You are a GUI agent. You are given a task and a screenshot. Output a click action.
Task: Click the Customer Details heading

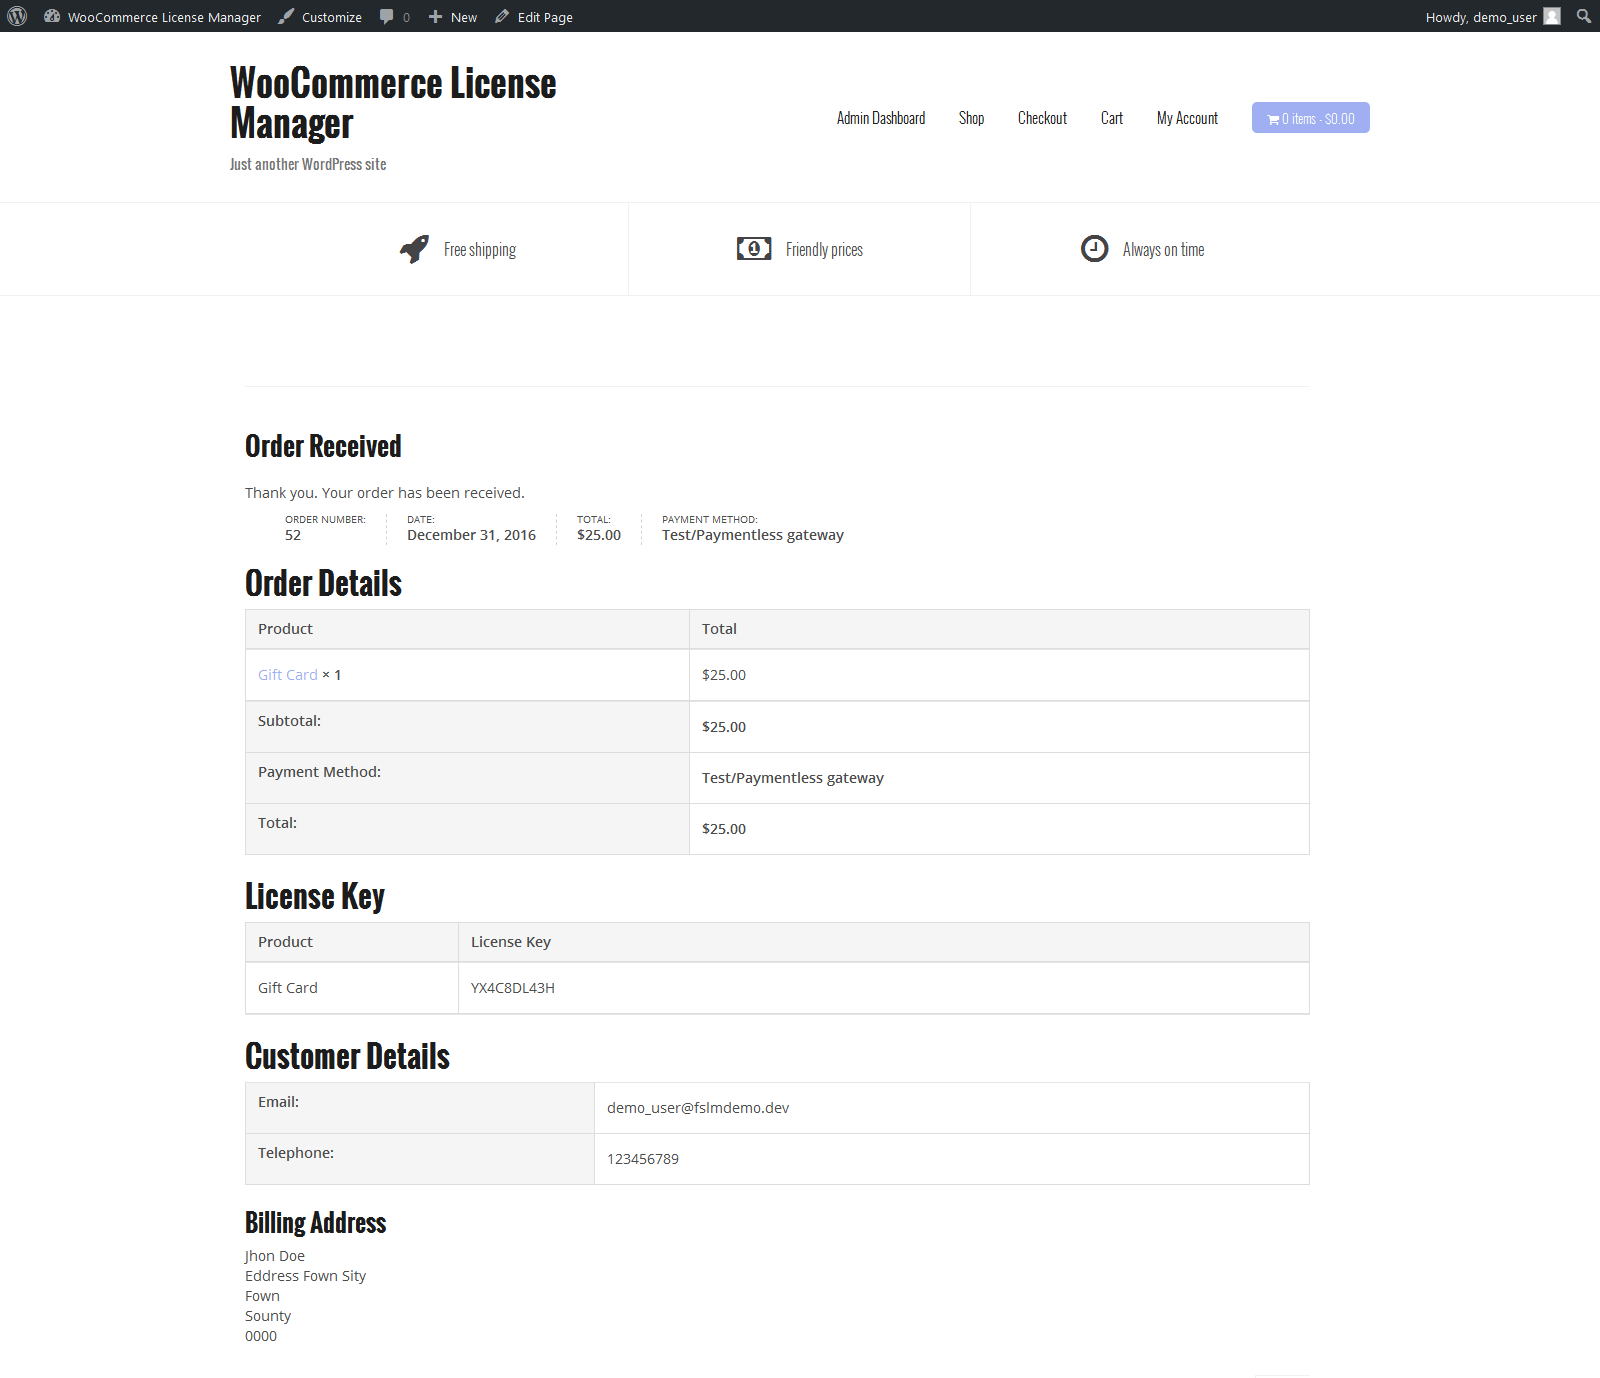[347, 1056]
